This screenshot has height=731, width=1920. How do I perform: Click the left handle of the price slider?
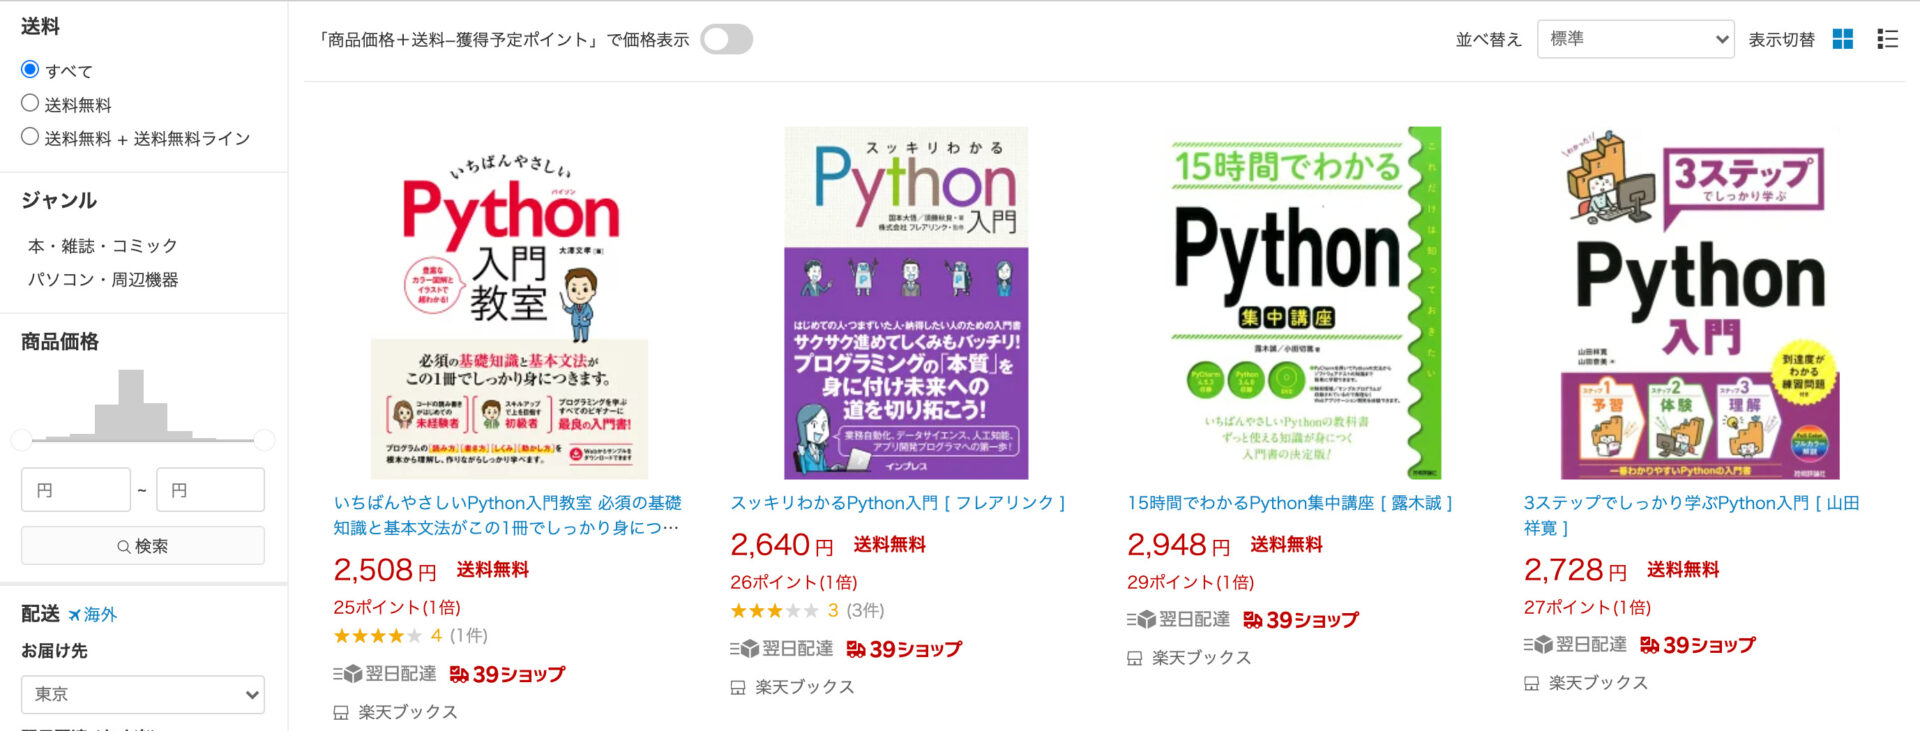(x=21, y=439)
